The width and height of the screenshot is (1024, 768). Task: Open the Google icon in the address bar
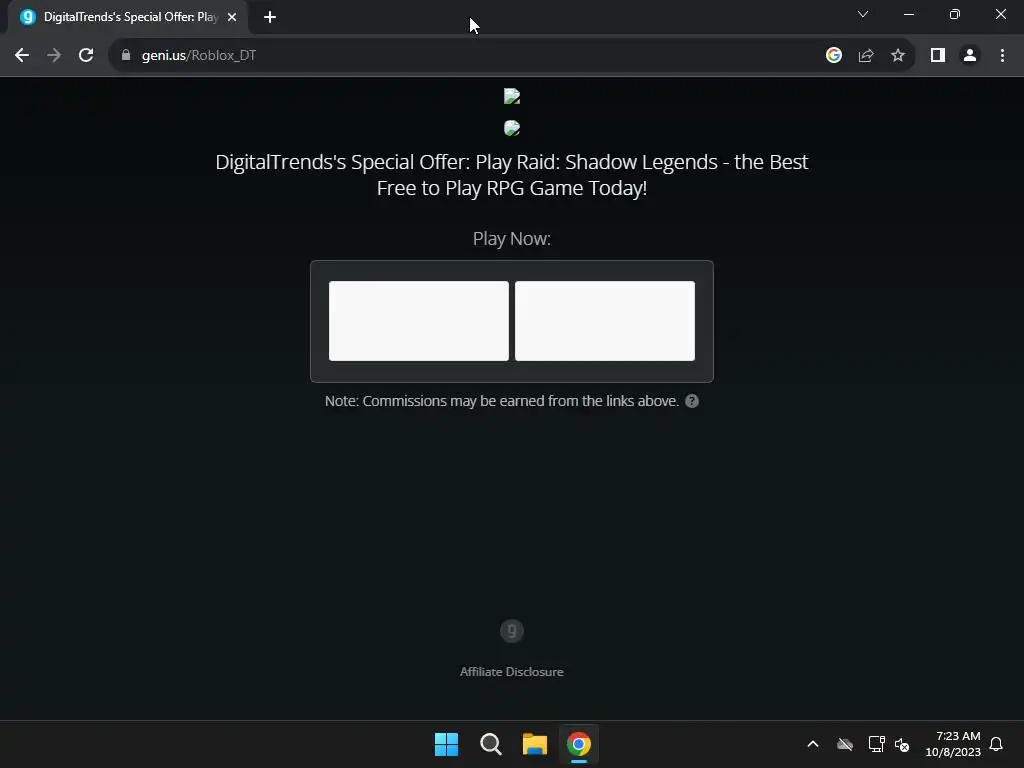point(833,56)
